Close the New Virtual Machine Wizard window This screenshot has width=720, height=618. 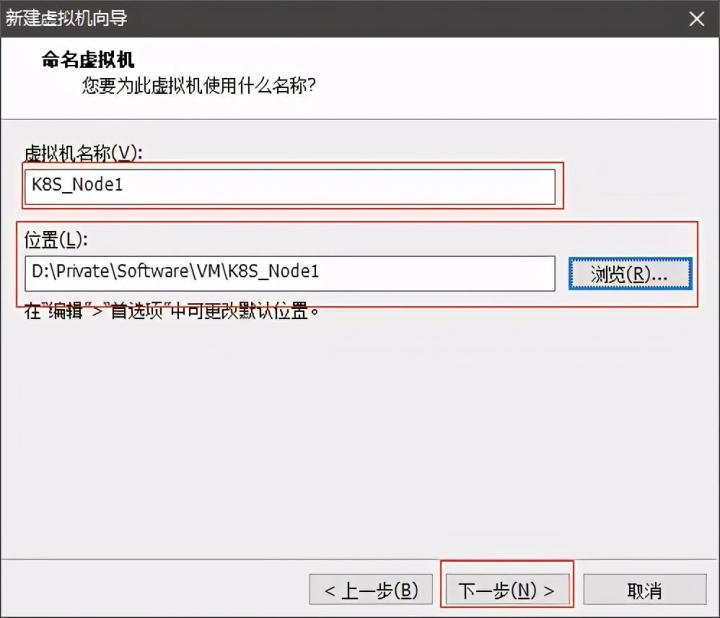coord(697,18)
